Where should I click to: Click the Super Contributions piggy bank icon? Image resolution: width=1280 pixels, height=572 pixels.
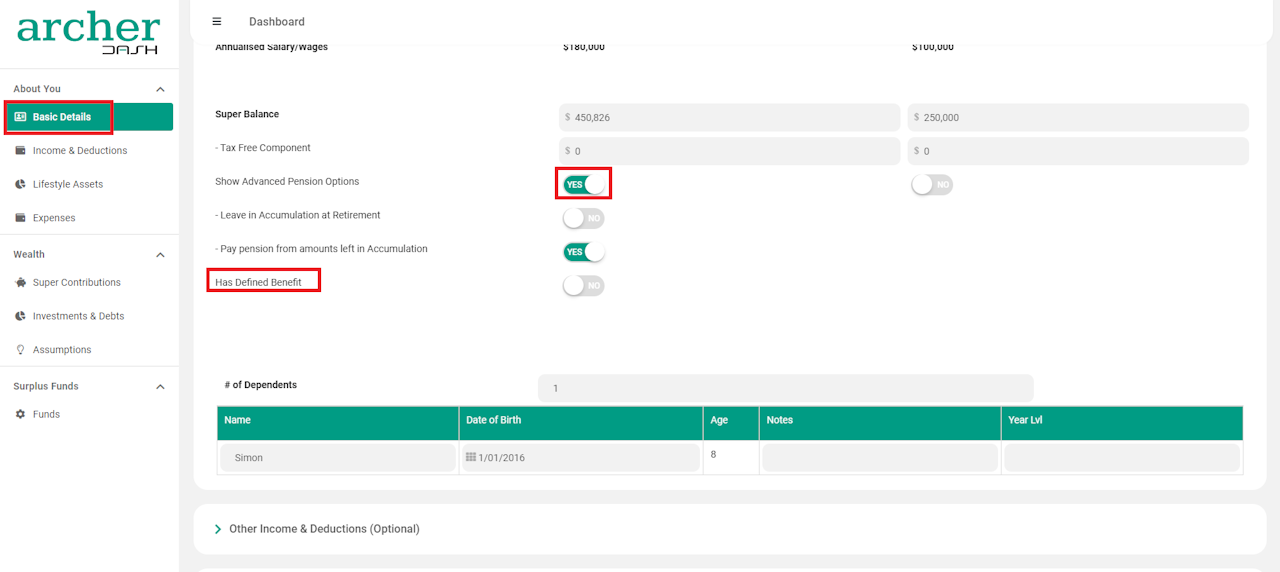(21, 283)
